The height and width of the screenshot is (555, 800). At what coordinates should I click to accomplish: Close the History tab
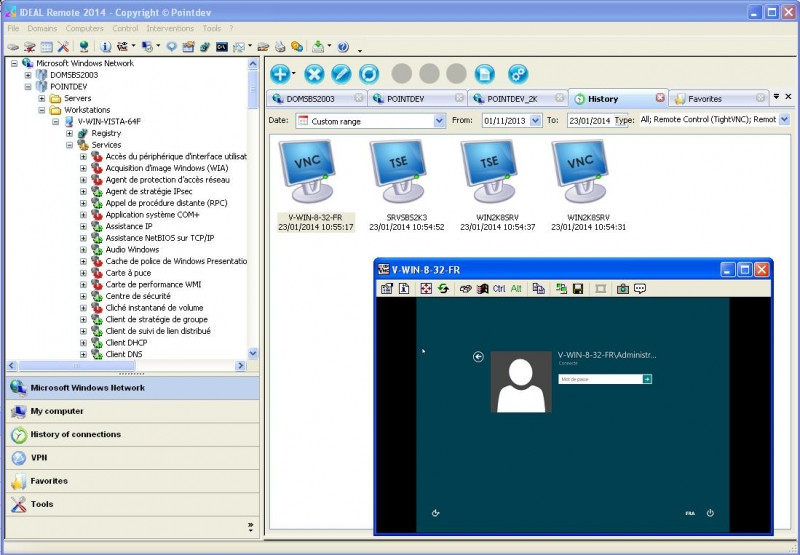point(660,97)
